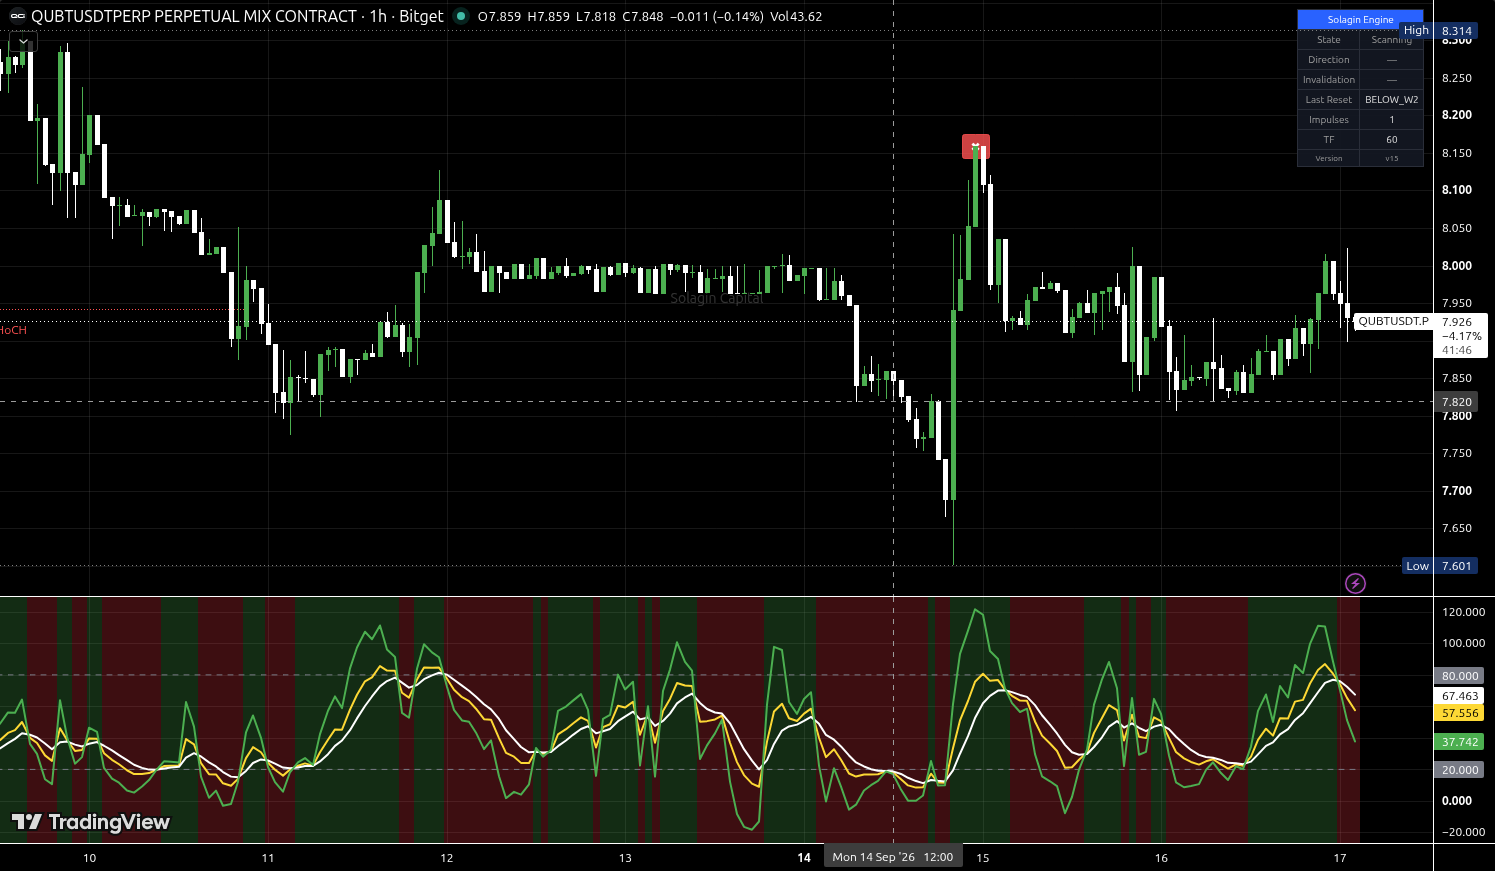Click the 'Solagin Engine' table header
This screenshot has width=1495, height=871.
1360,19
